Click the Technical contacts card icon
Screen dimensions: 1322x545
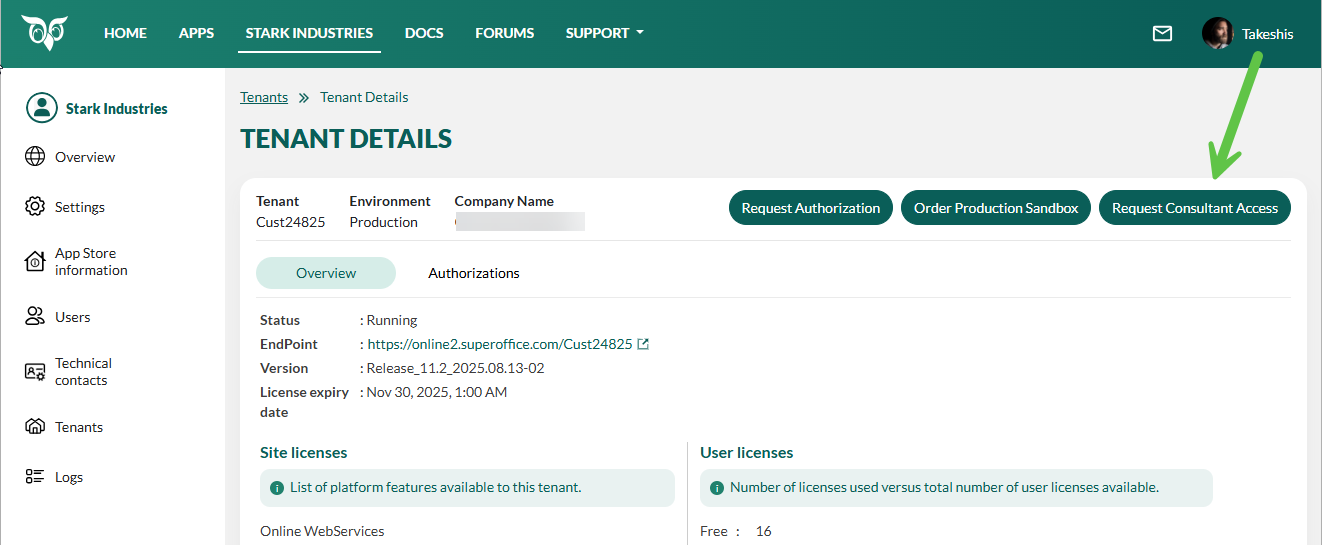pos(35,371)
